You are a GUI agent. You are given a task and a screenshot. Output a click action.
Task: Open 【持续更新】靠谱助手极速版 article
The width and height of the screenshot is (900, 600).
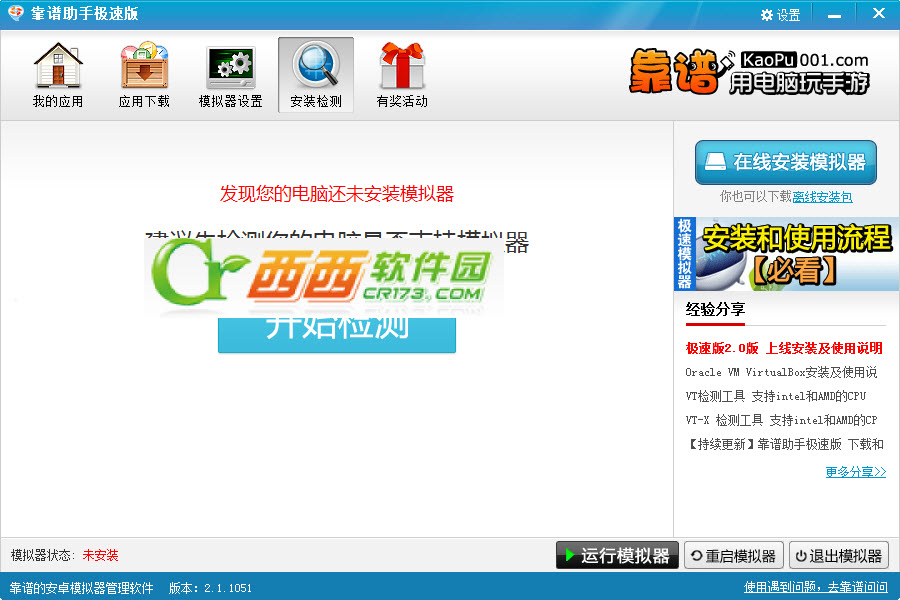785,444
